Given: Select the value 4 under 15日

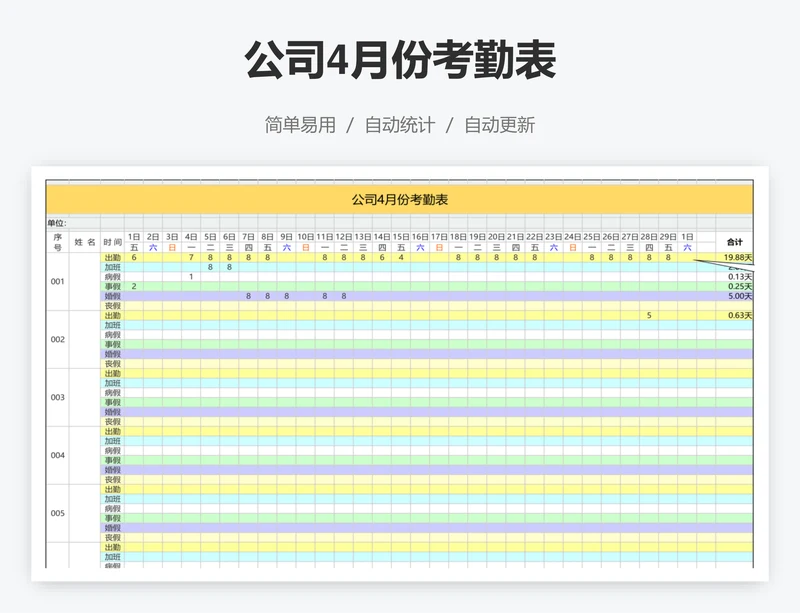Looking at the screenshot, I should (401, 257).
